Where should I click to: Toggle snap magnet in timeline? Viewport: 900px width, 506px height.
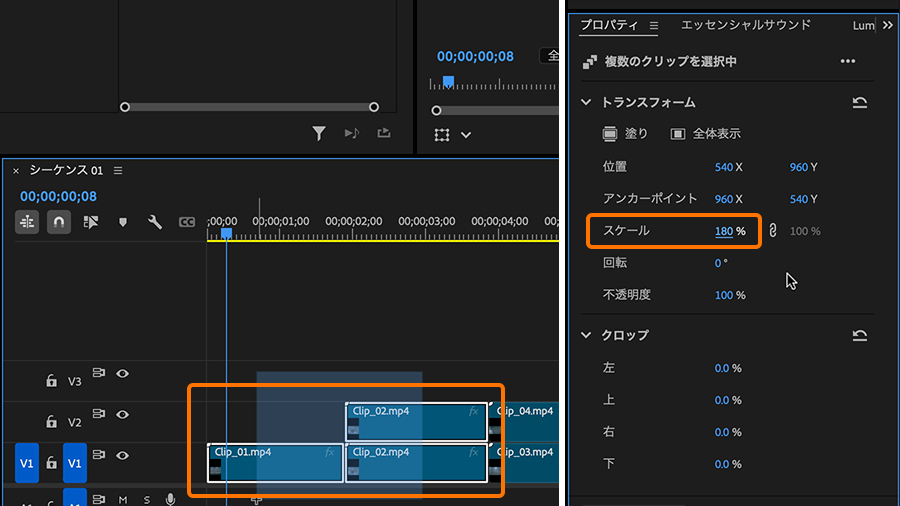click(x=59, y=222)
